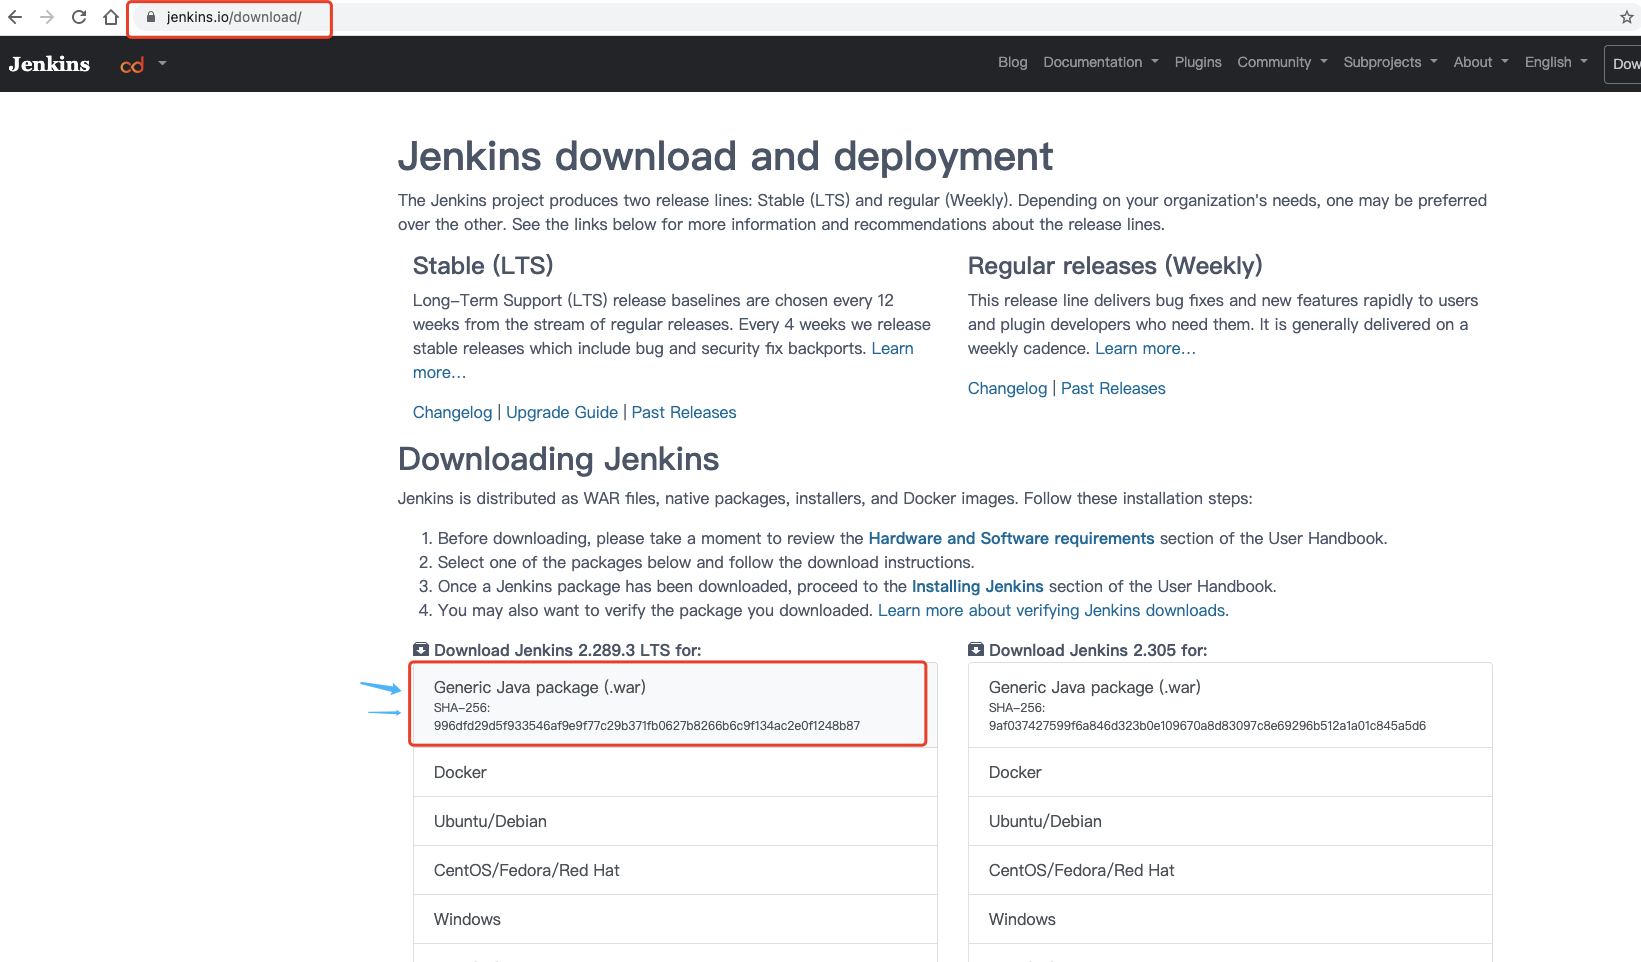1641x962 pixels.
Task: Open Learn more about verifying Jenkins downloads
Action: click(x=1053, y=610)
